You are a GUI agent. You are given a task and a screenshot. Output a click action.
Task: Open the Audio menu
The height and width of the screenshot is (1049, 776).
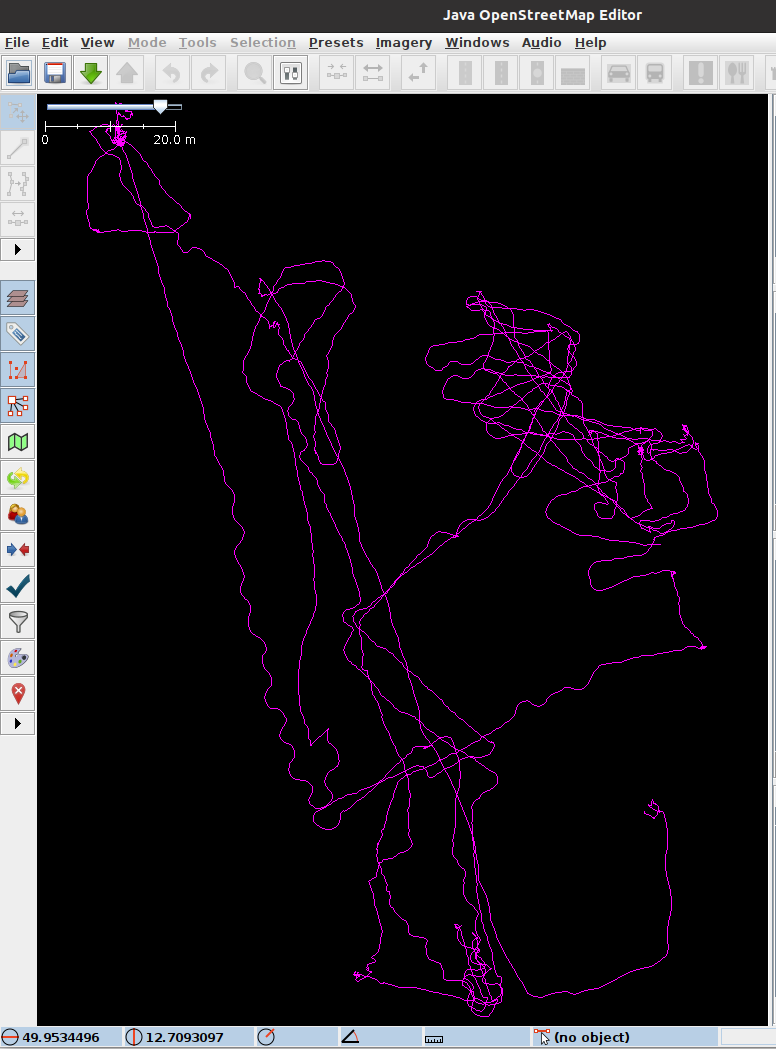point(541,42)
